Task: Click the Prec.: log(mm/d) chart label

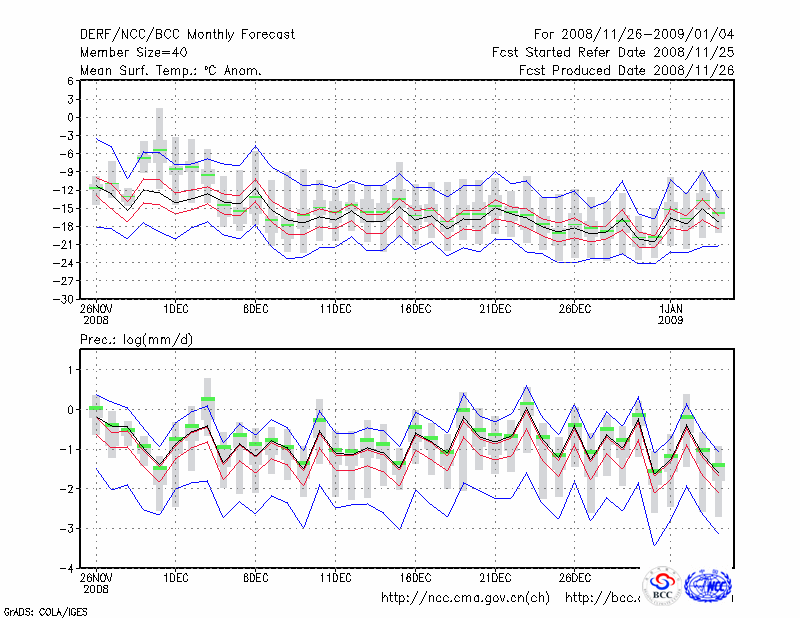Action: [137, 341]
